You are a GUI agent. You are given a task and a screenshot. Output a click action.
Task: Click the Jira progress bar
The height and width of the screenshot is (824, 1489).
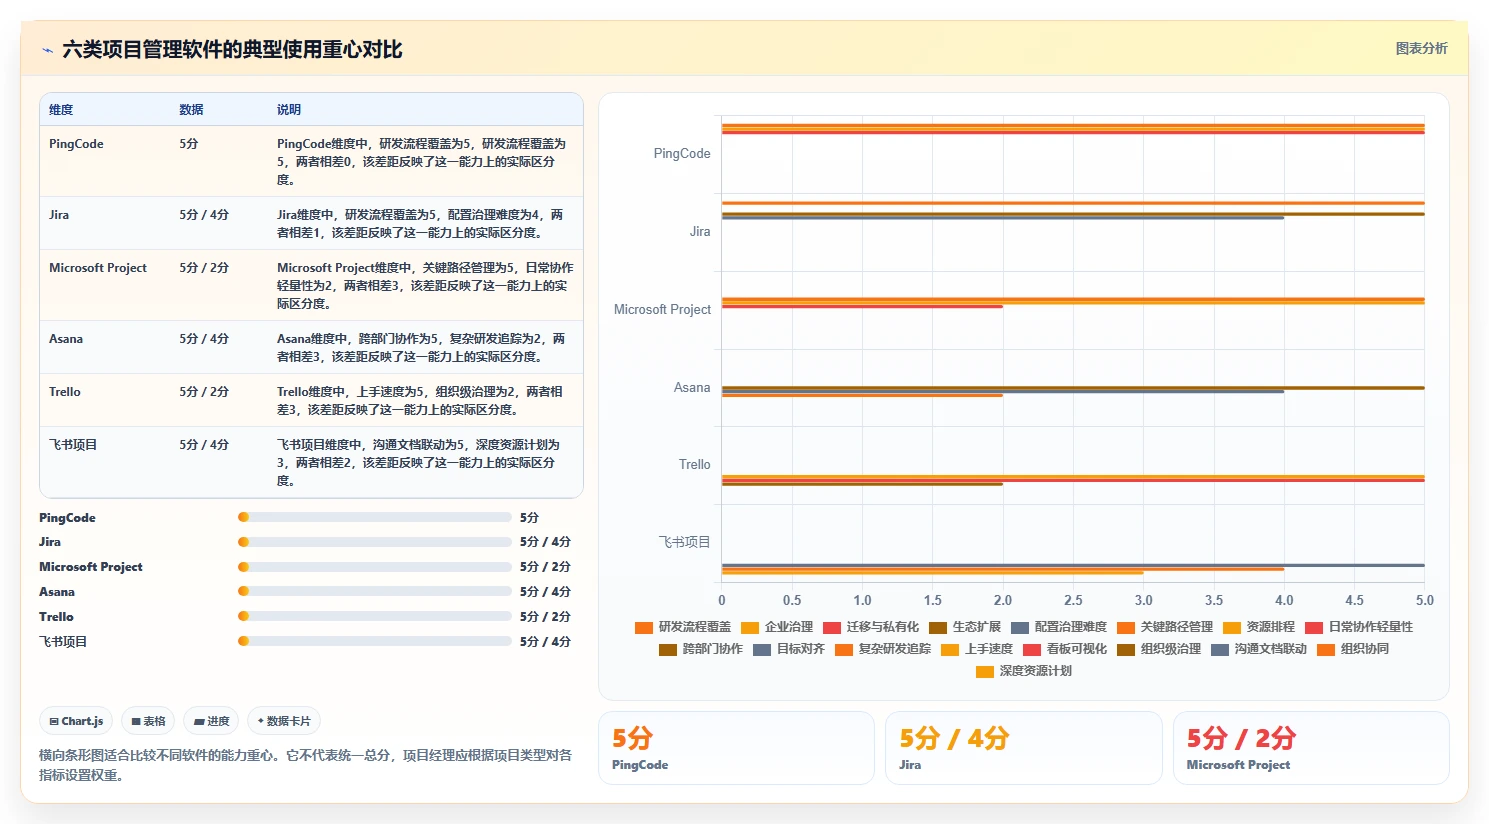pos(375,542)
